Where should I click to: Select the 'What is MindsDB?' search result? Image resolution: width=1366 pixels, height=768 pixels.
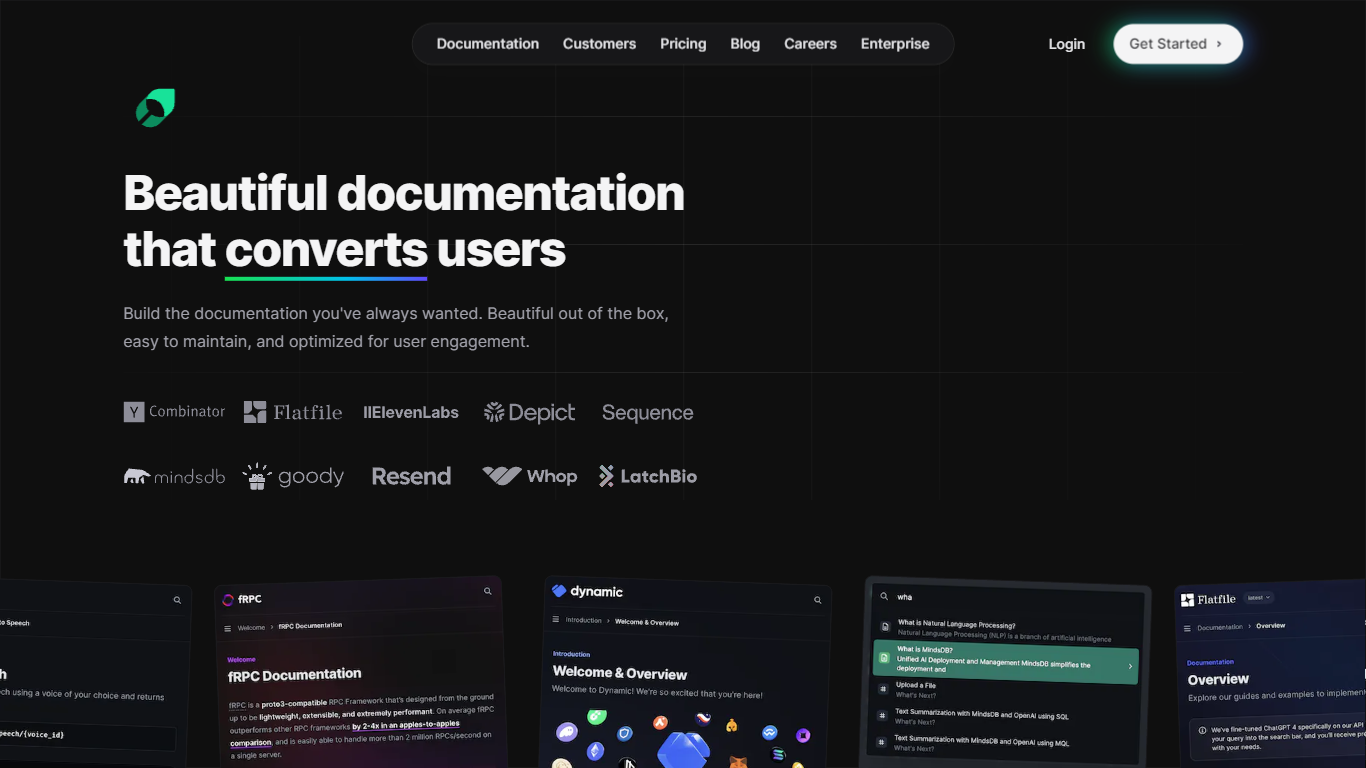click(x=1005, y=662)
